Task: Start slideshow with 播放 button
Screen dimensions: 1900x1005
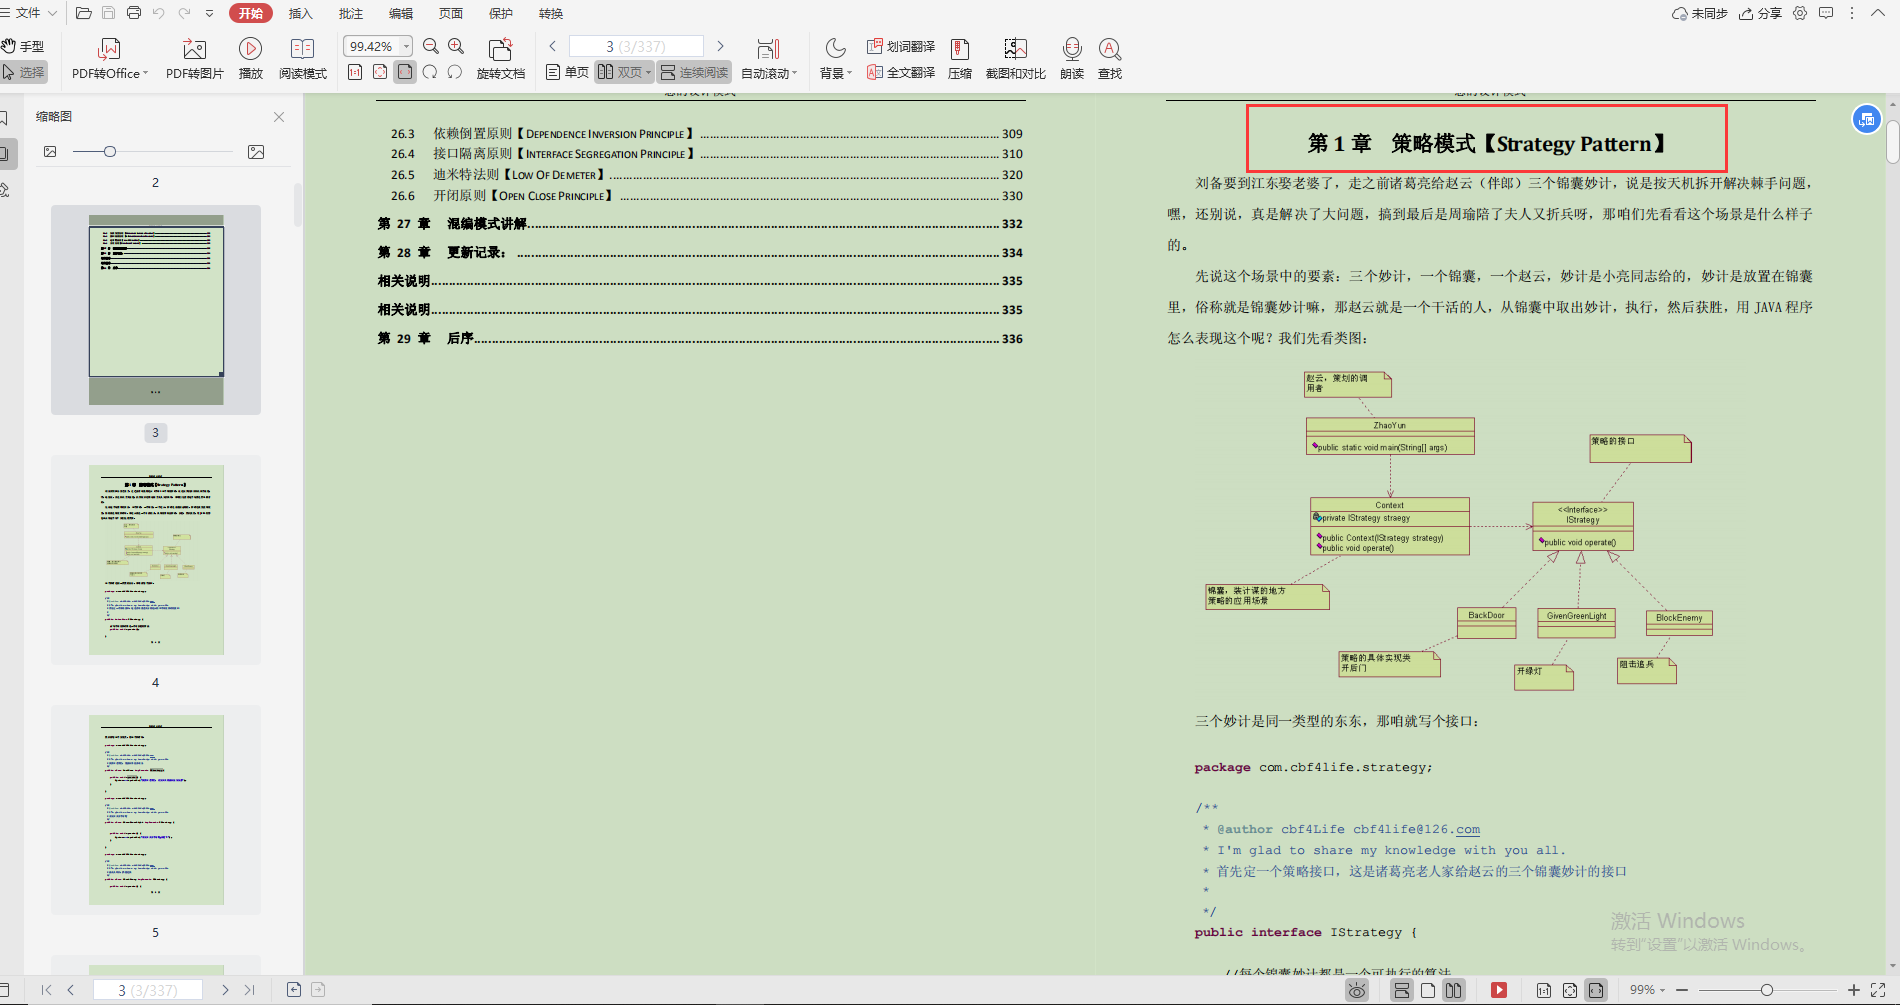Action: (250, 59)
